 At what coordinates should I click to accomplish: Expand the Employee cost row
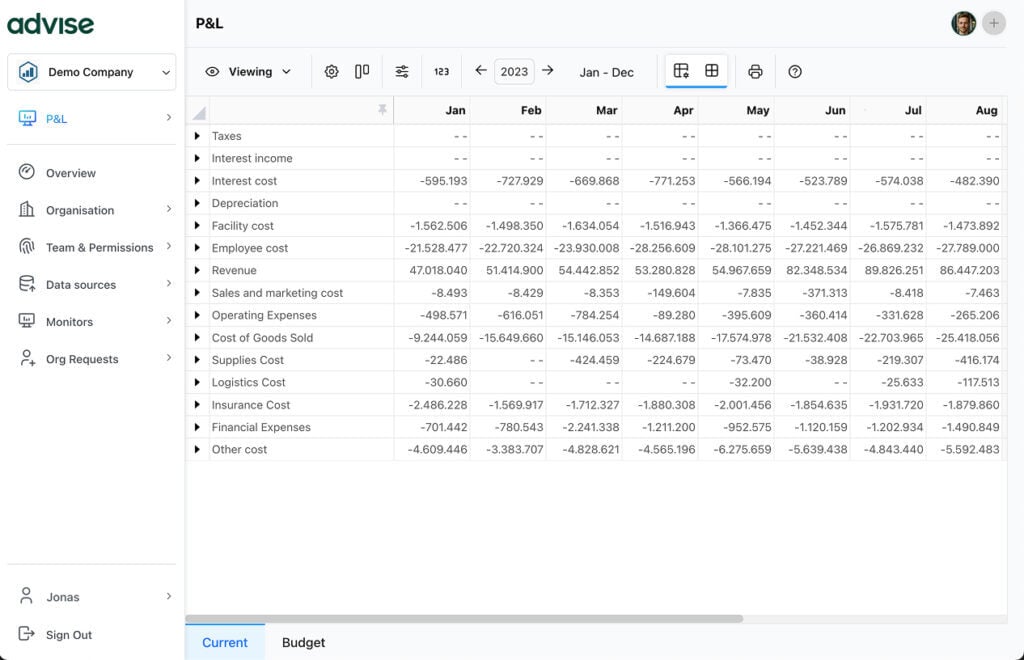tap(197, 248)
